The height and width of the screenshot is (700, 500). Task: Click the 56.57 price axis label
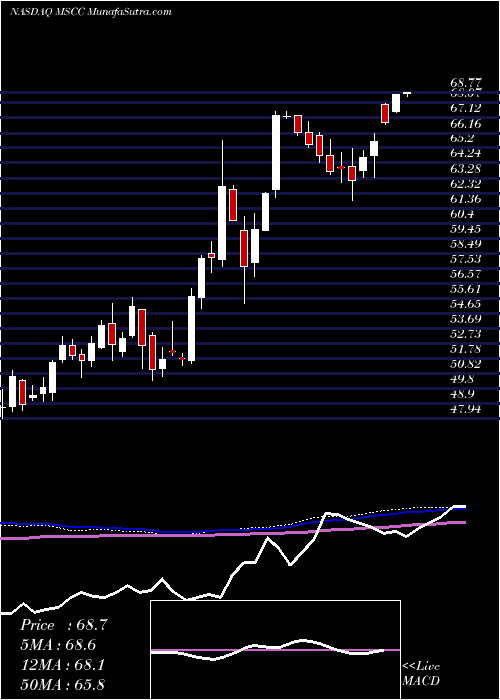pos(466,274)
